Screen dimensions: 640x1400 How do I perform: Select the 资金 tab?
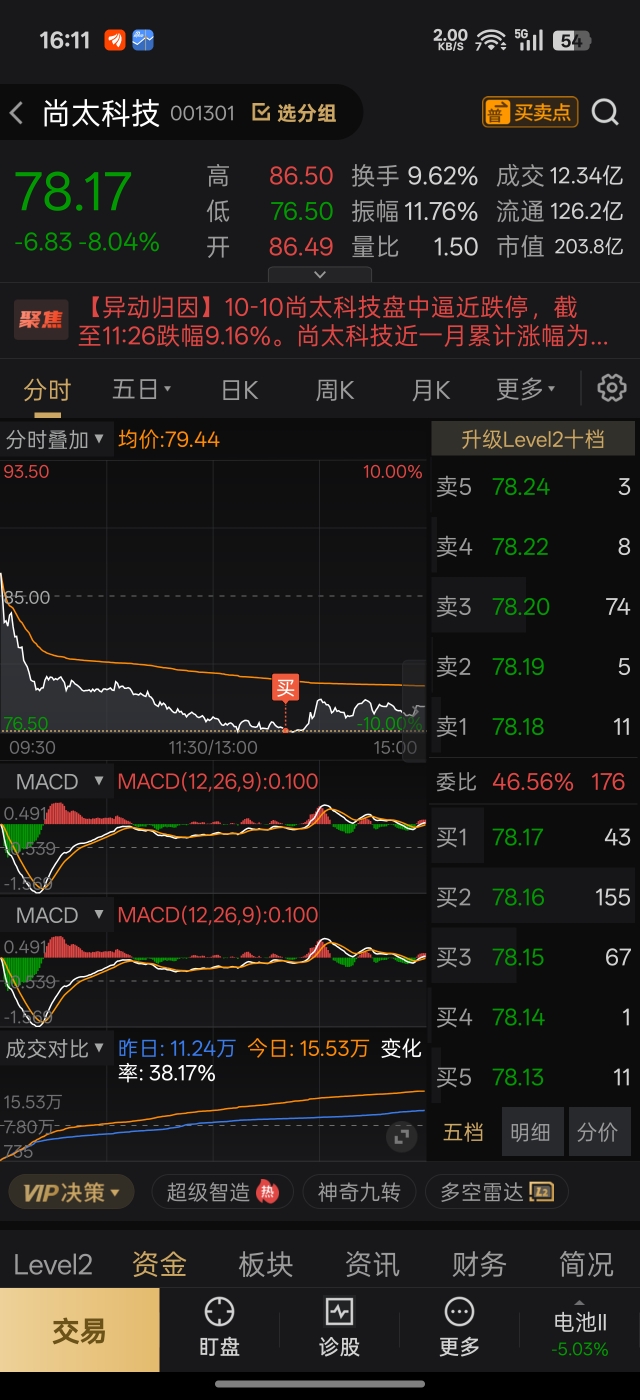coord(160,1265)
